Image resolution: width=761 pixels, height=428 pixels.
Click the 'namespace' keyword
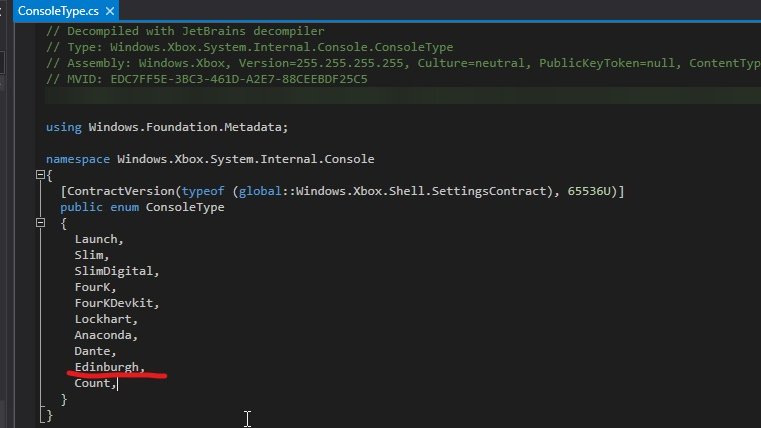(78, 159)
